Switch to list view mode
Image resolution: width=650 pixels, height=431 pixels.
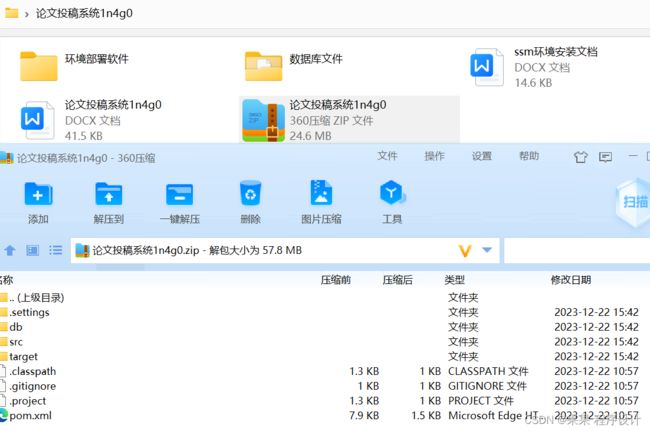click(x=56, y=250)
